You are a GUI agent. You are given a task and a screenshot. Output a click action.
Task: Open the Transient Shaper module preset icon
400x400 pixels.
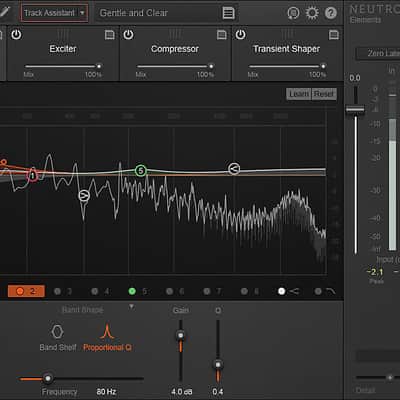(x=334, y=35)
